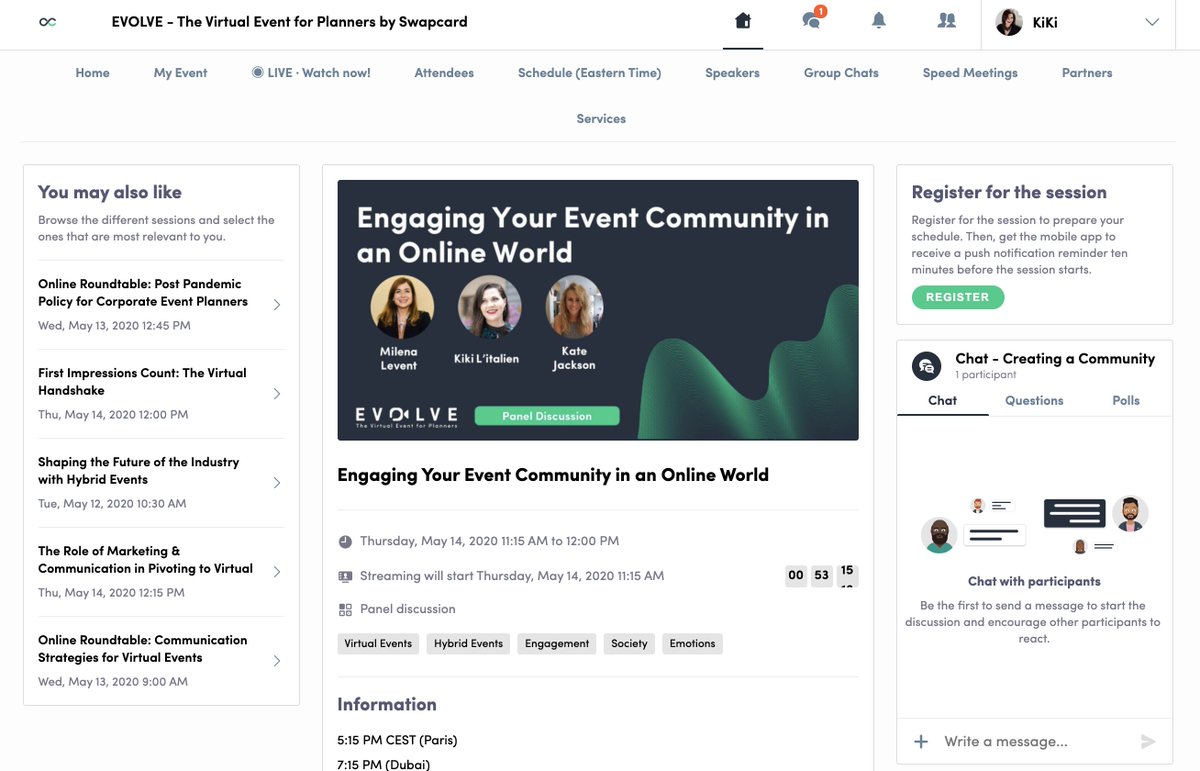Focus the Write a message field
This screenshot has width=1200, height=771.
click(1035, 741)
